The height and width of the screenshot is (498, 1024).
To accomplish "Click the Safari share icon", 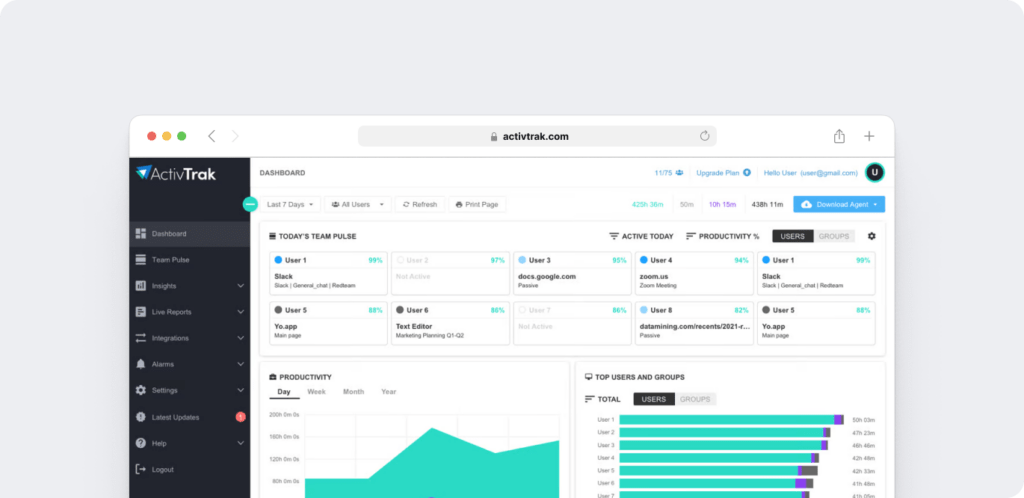I will [839, 136].
